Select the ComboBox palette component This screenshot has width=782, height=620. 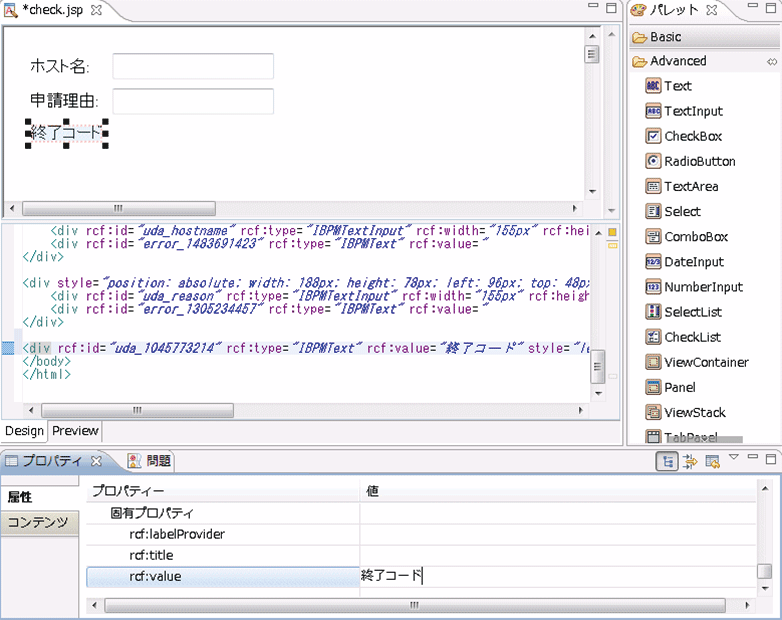coord(686,236)
